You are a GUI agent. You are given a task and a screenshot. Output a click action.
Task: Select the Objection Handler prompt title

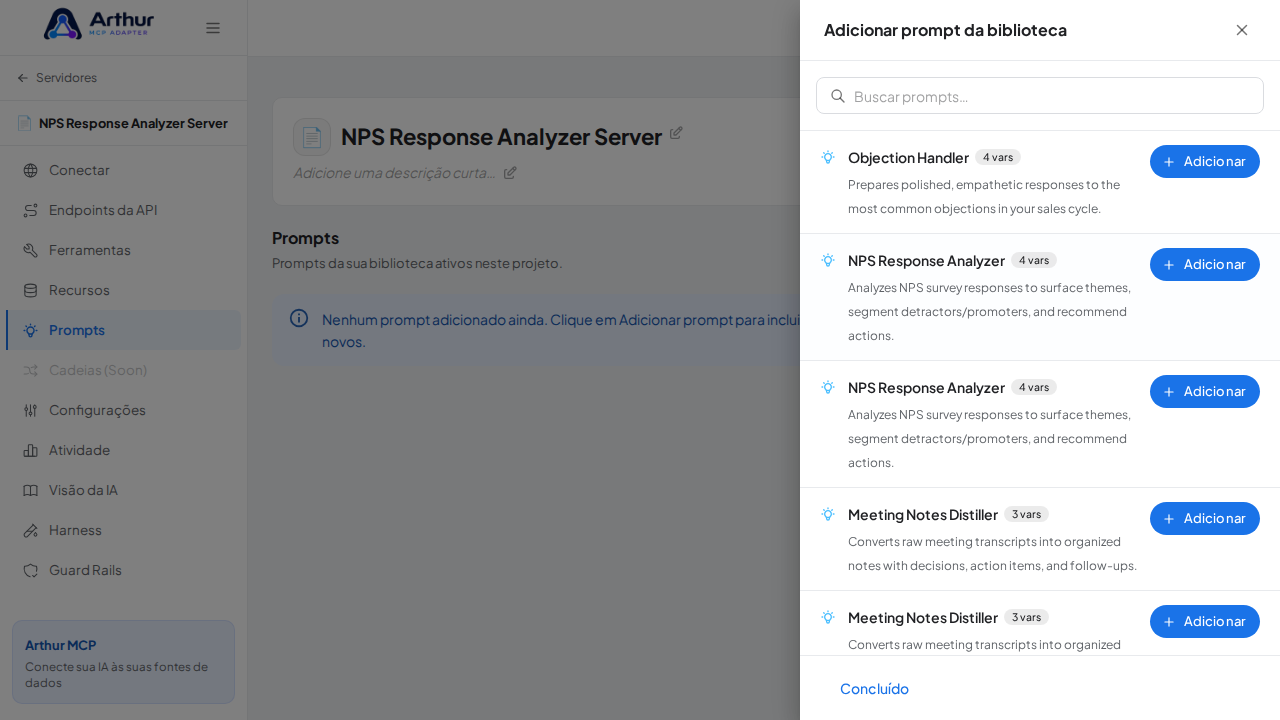point(908,157)
